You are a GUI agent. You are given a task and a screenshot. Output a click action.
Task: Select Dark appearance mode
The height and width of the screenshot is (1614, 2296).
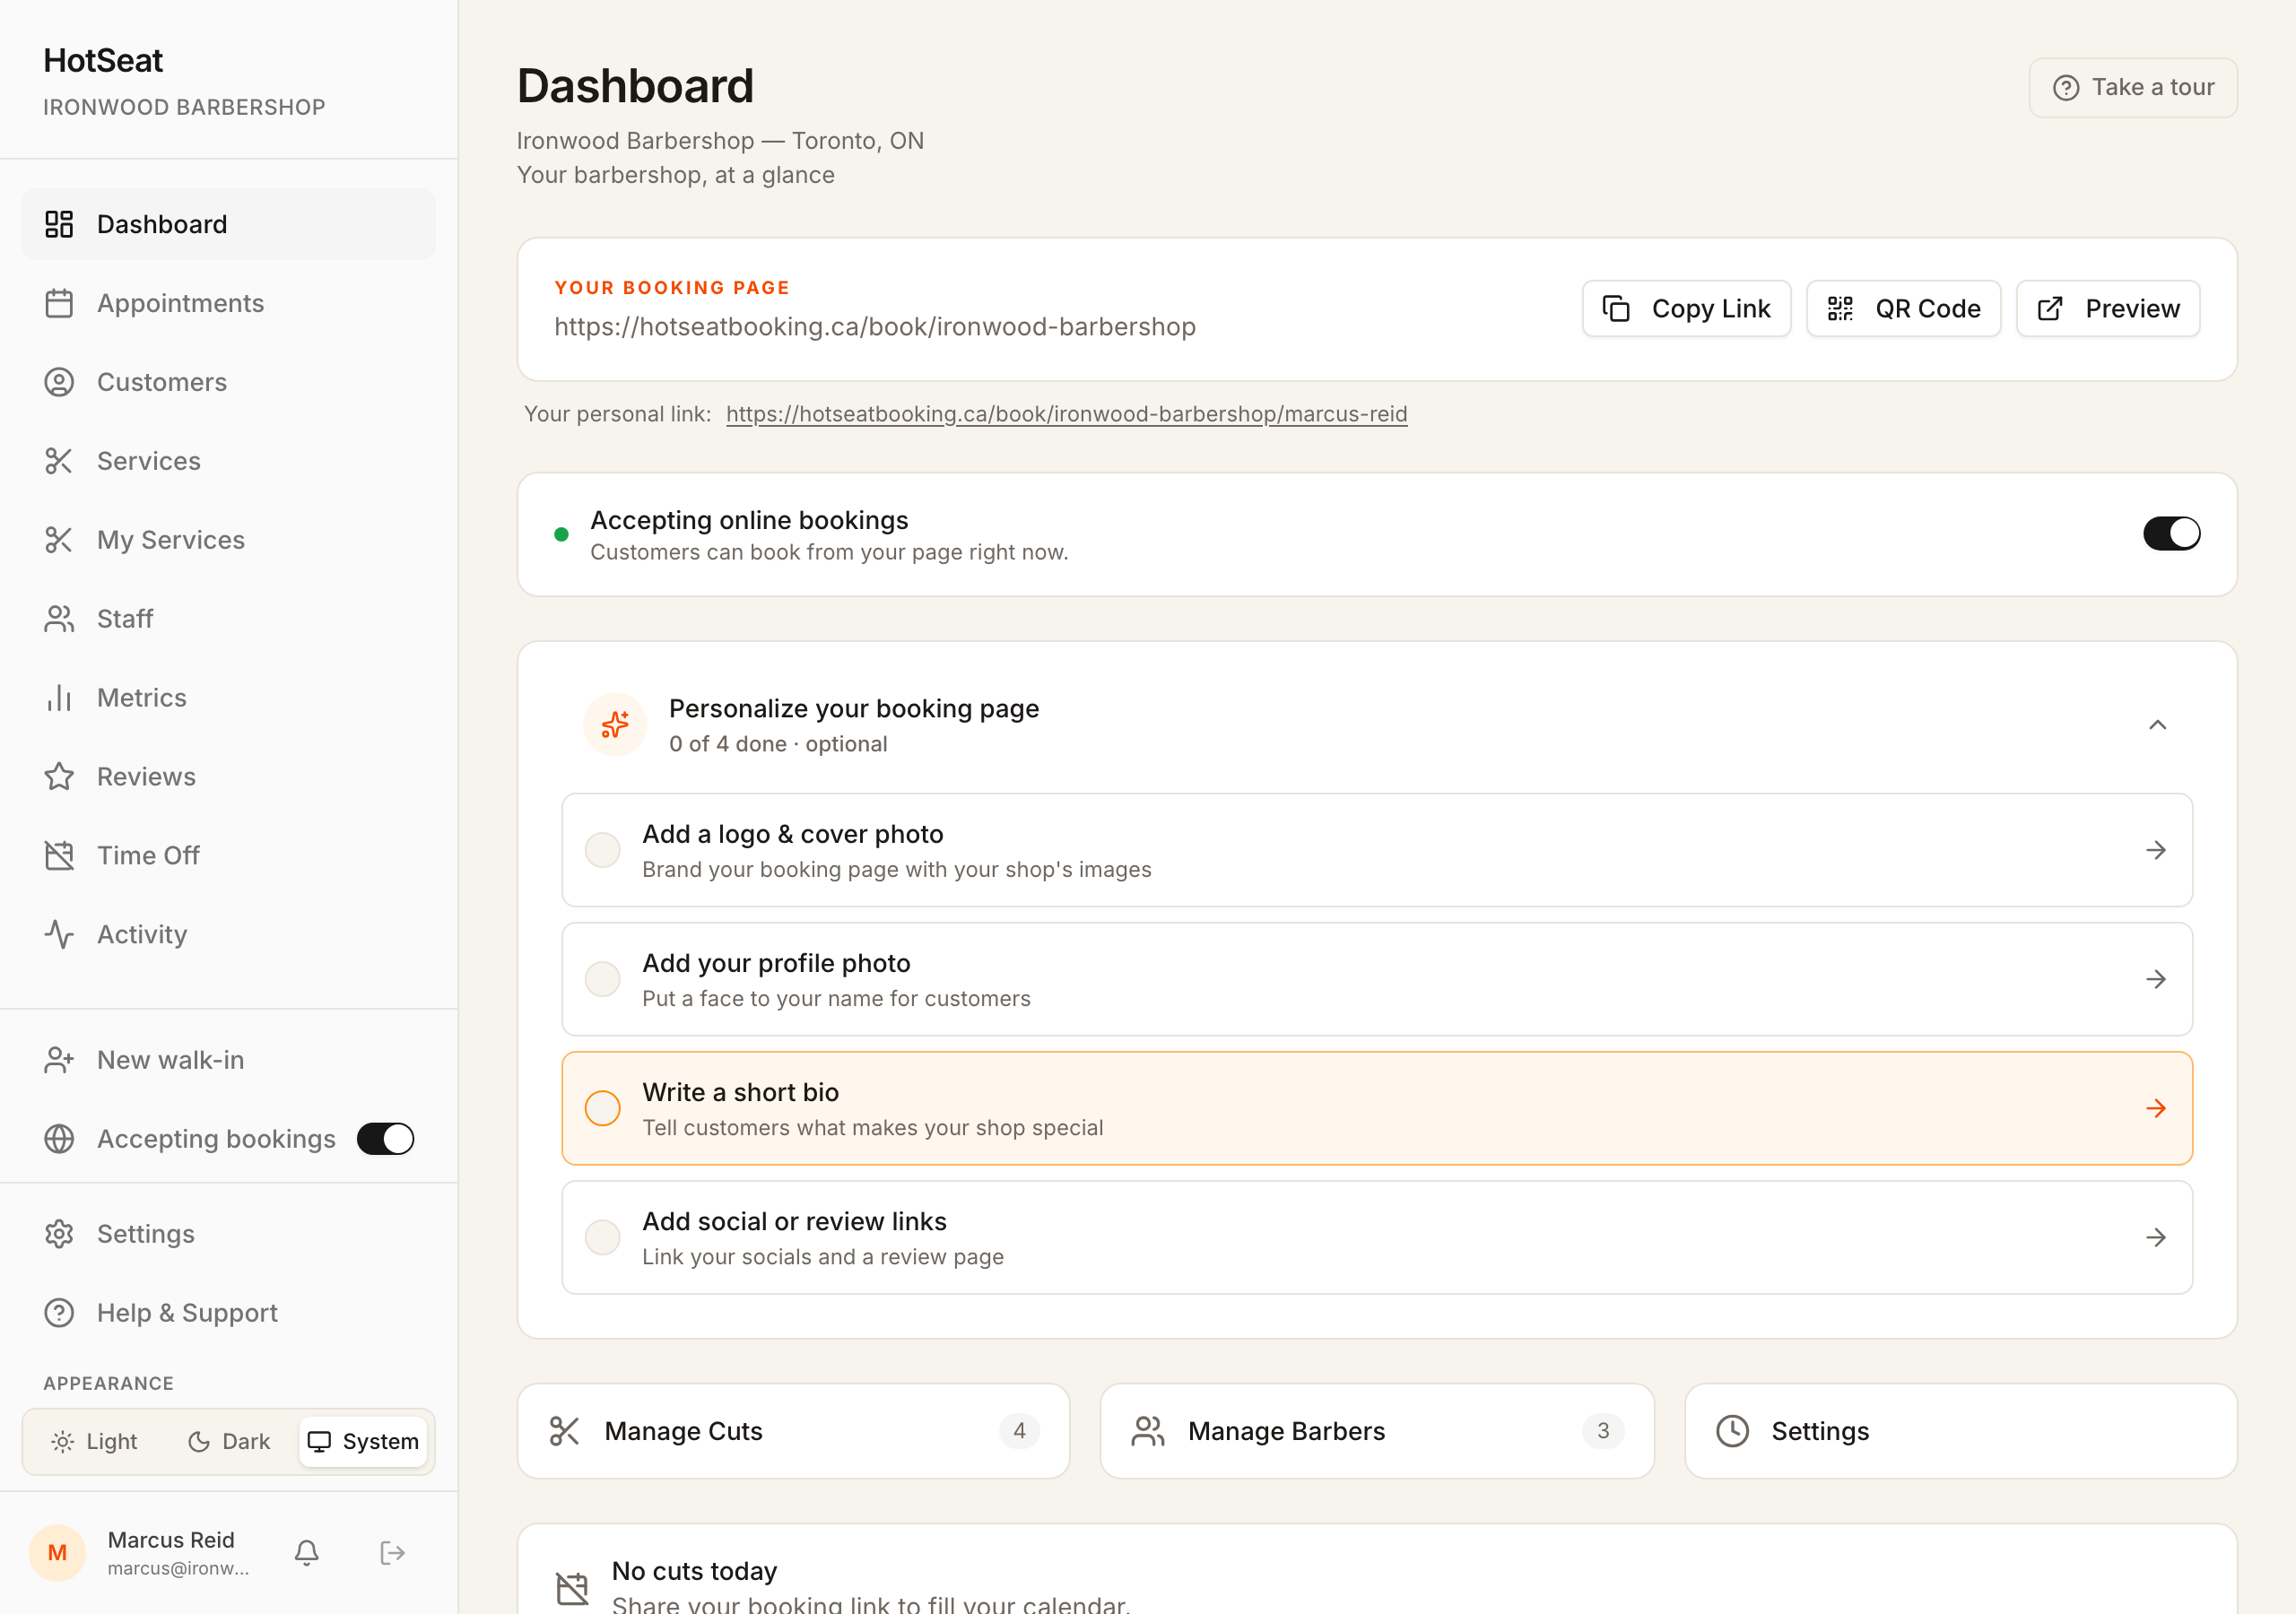(x=229, y=1442)
